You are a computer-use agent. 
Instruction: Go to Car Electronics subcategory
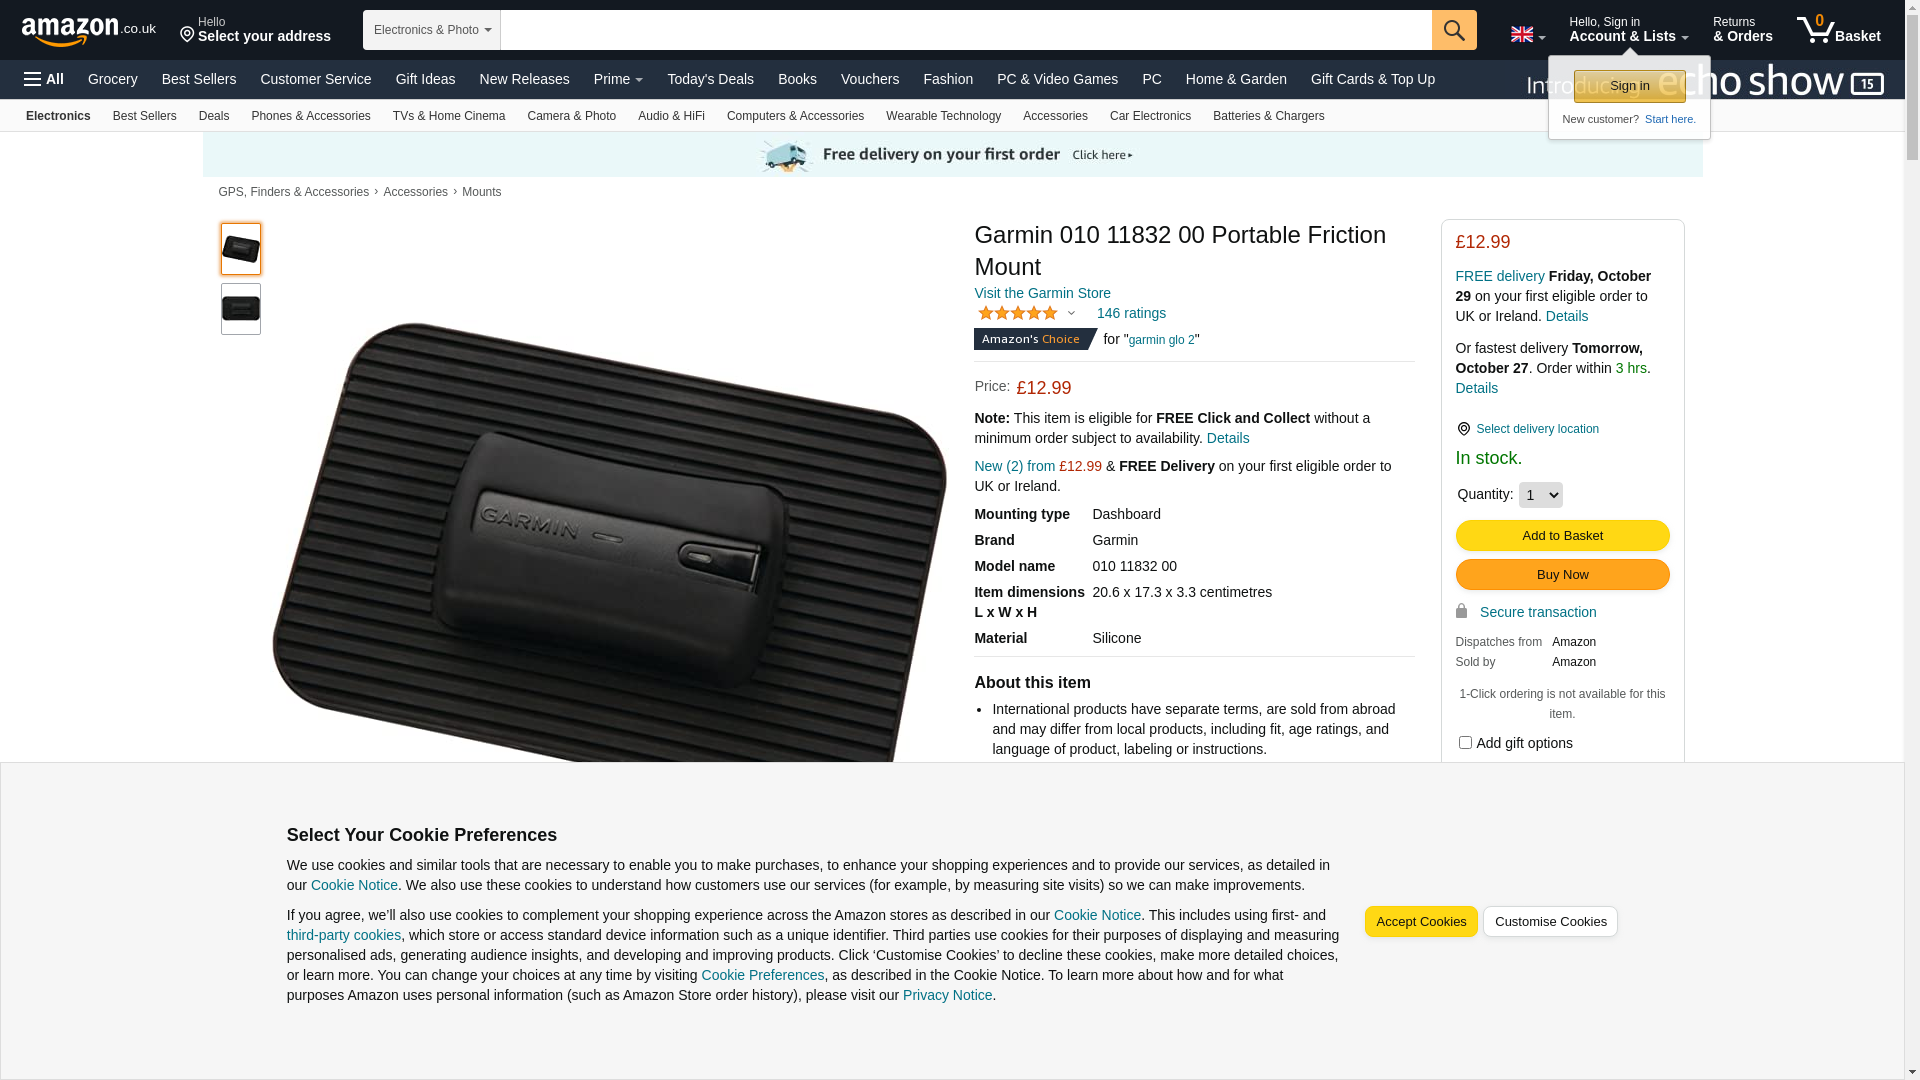click(1150, 116)
